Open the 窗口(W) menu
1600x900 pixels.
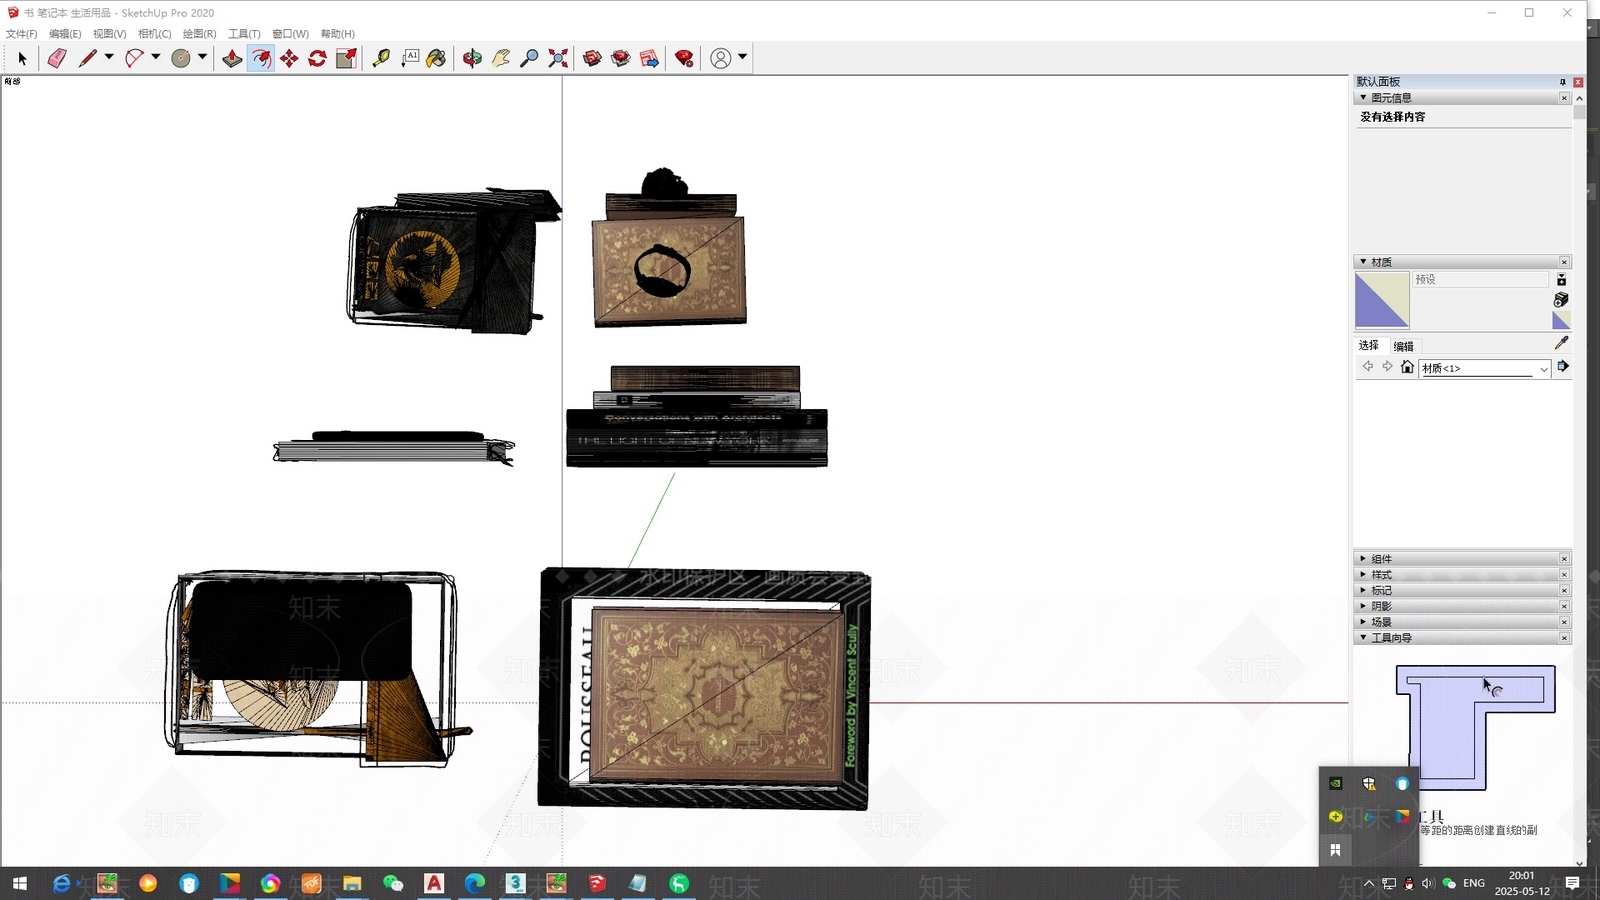pos(290,34)
